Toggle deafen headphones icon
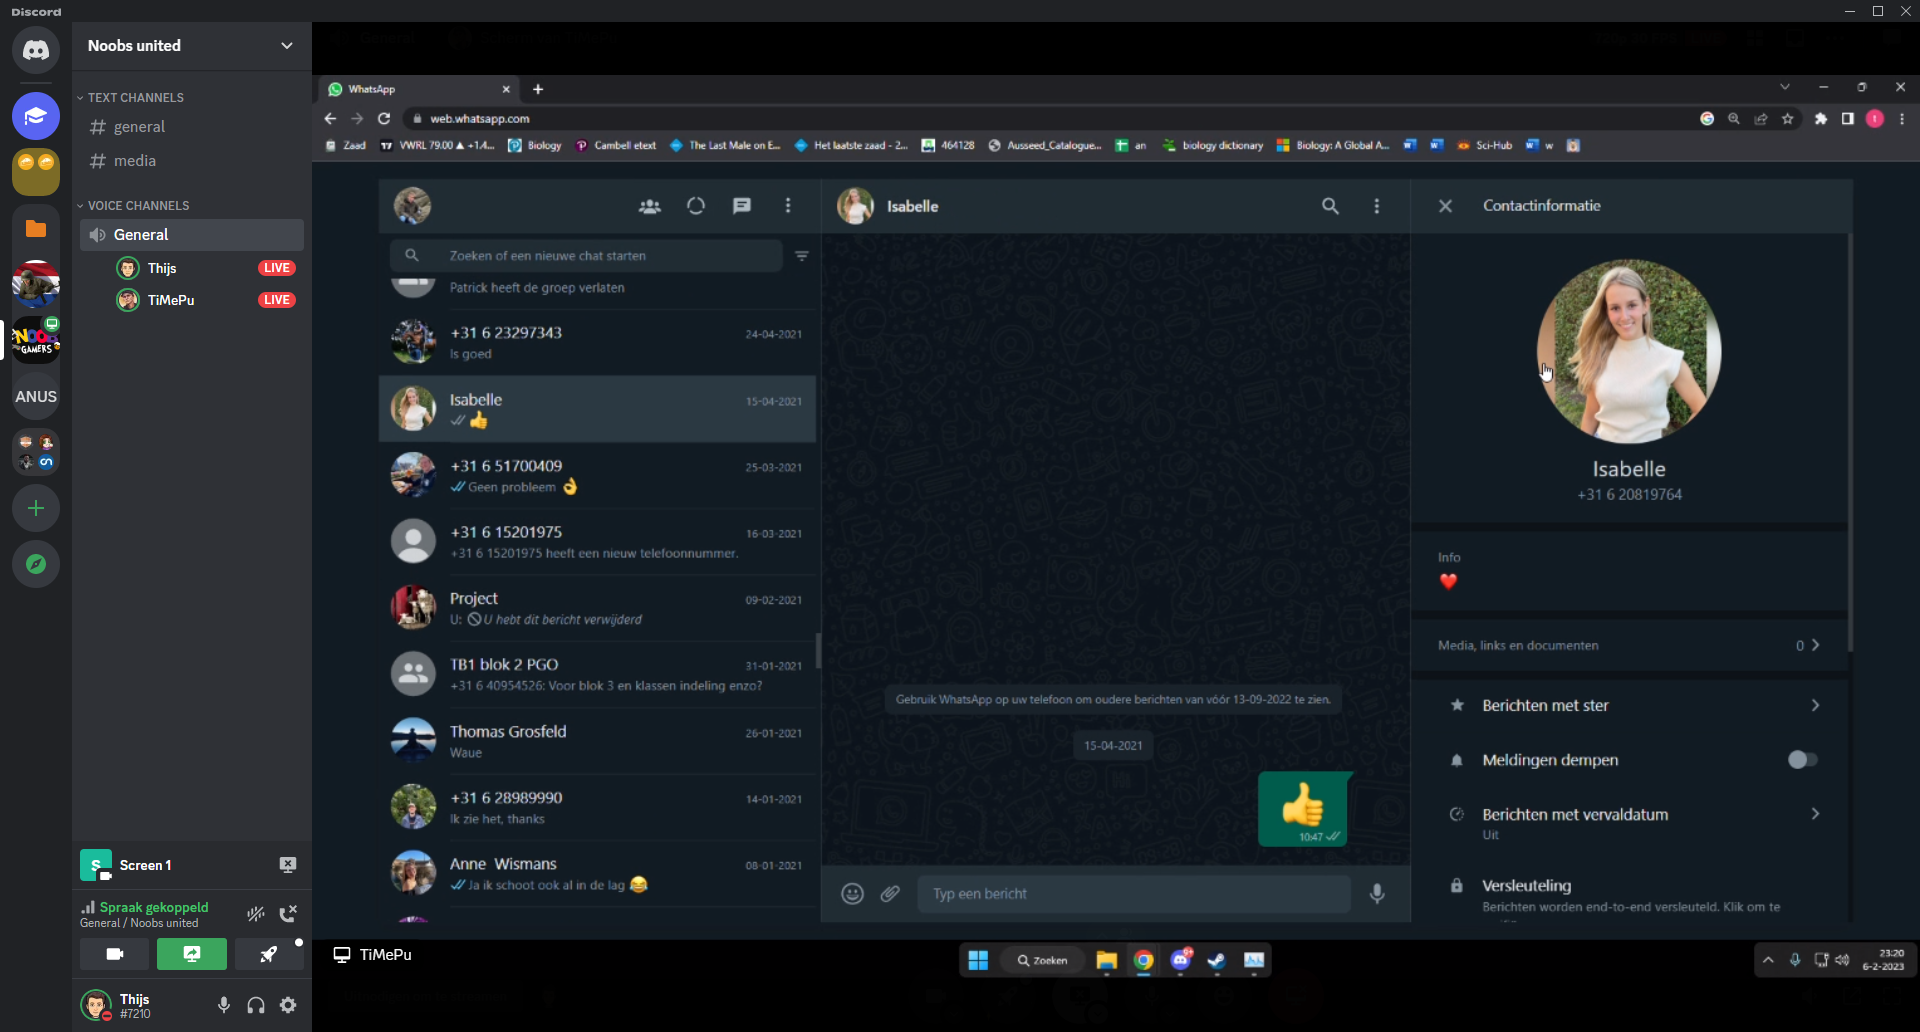Viewport: 1920px width, 1032px height. click(256, 1005)
